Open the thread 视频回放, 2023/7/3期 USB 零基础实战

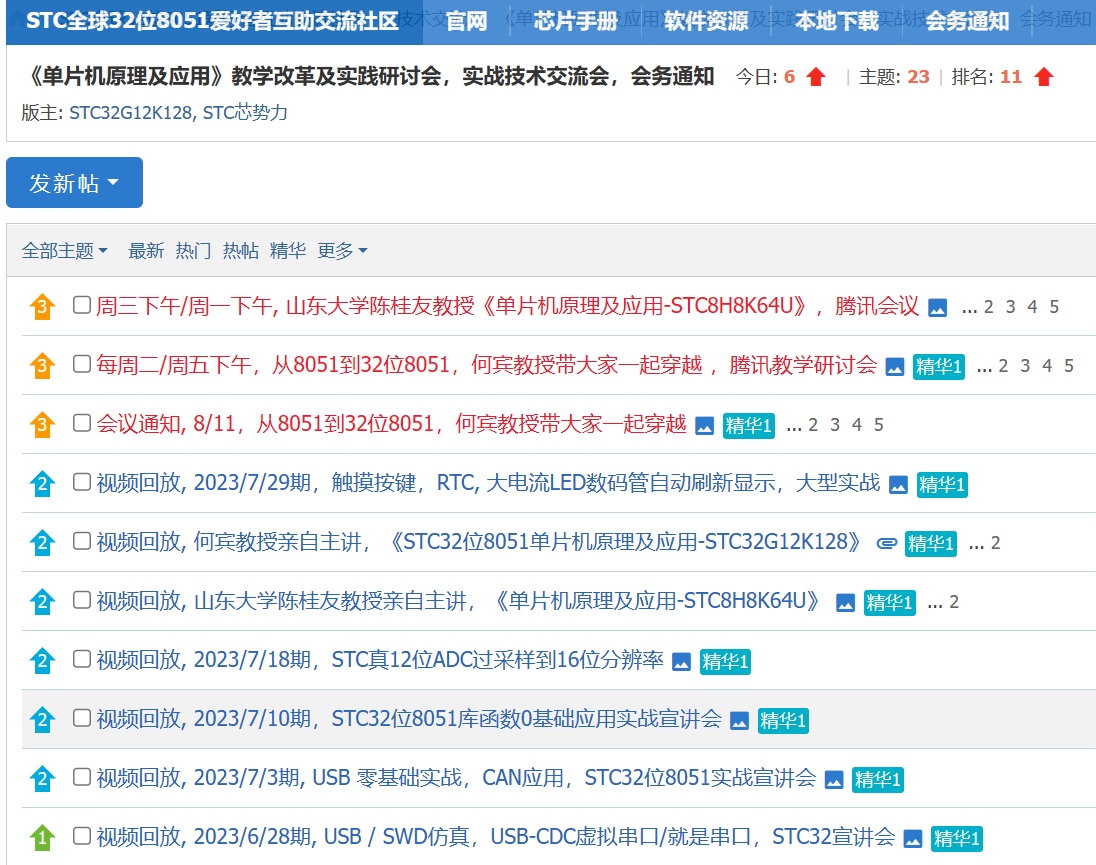coord(456,778)
